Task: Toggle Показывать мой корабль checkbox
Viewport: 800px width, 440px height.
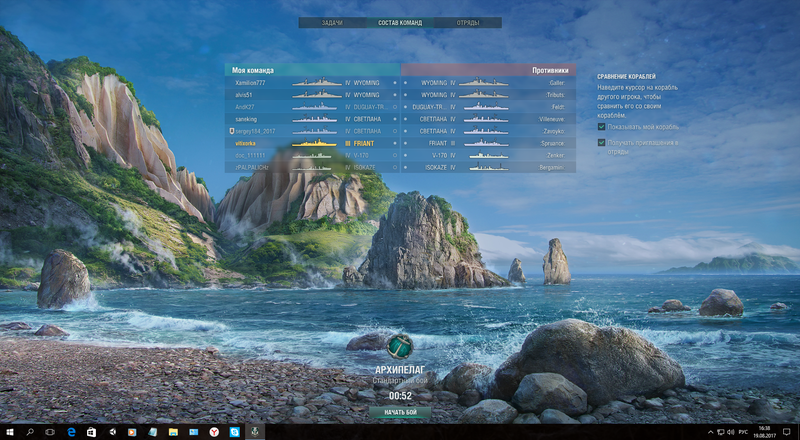Action: [602, 127]
